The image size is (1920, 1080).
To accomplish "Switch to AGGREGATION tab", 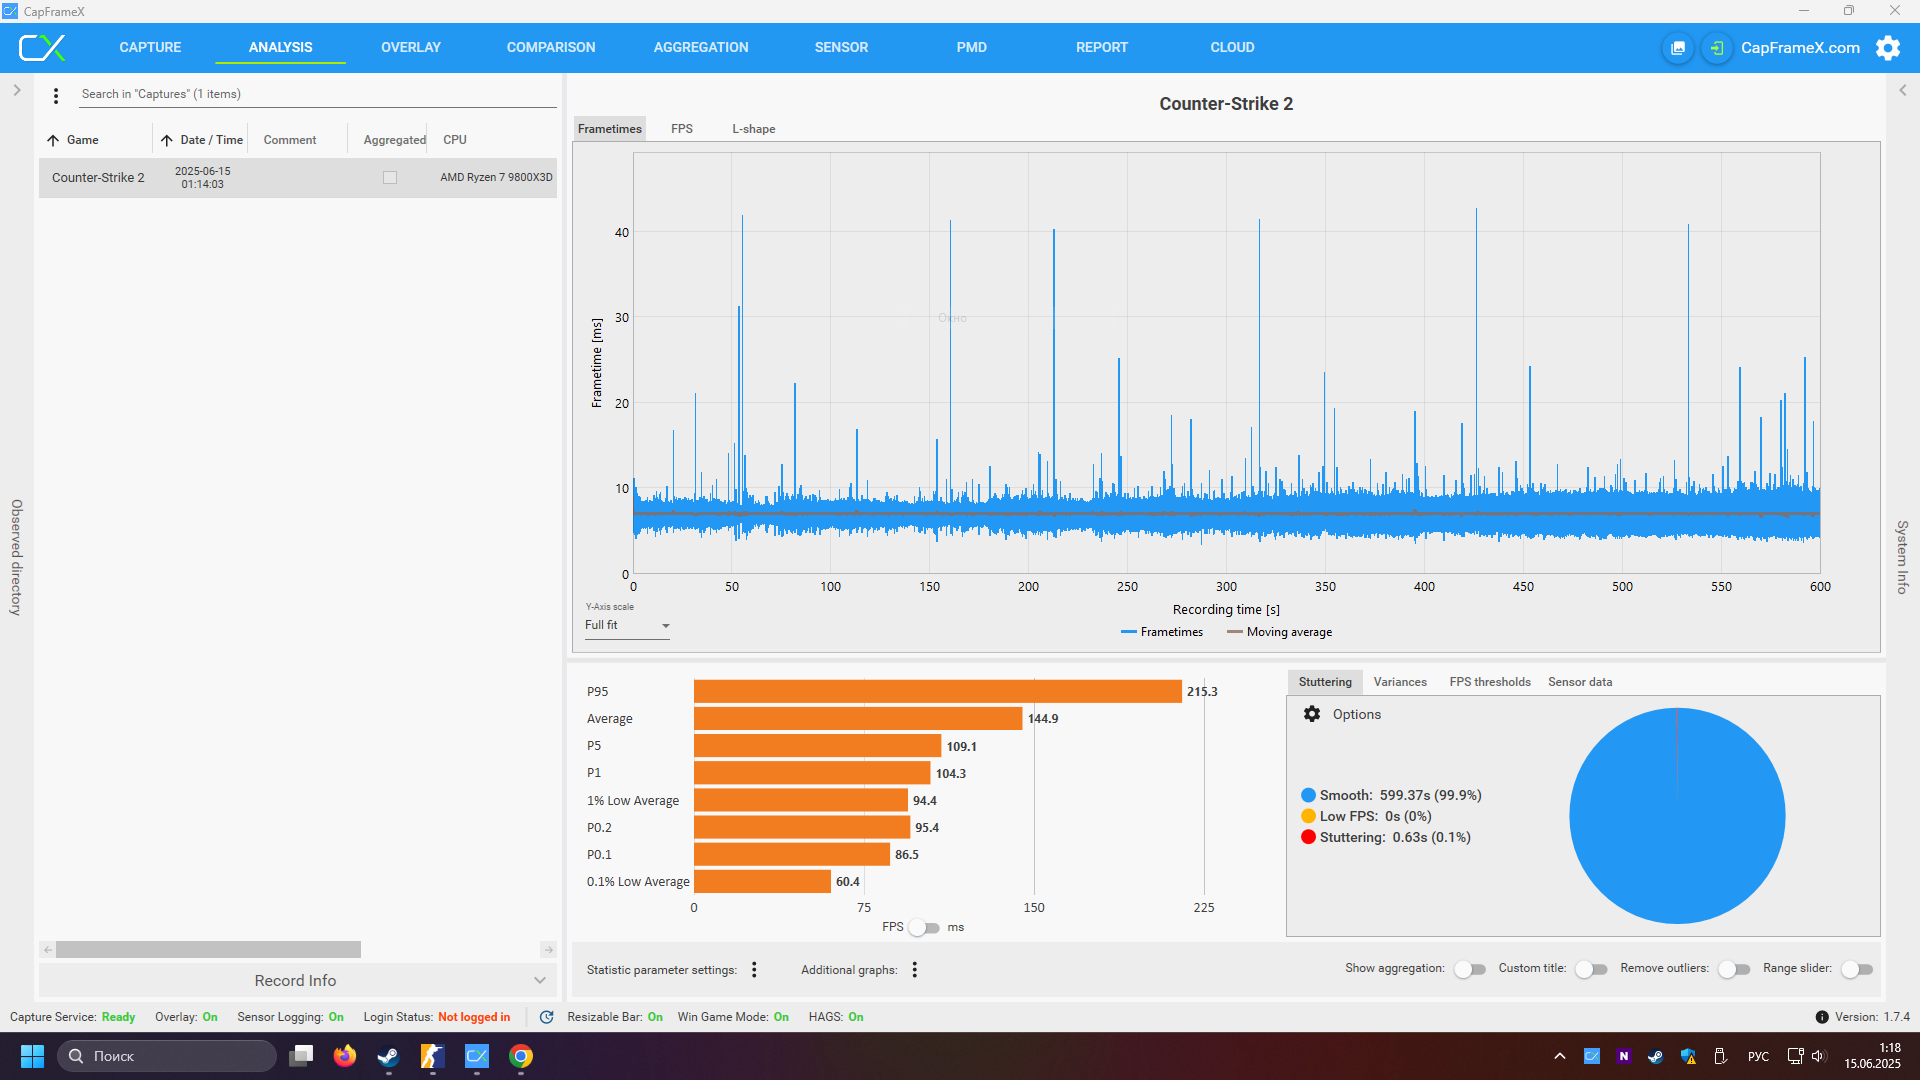I will 701,48.
